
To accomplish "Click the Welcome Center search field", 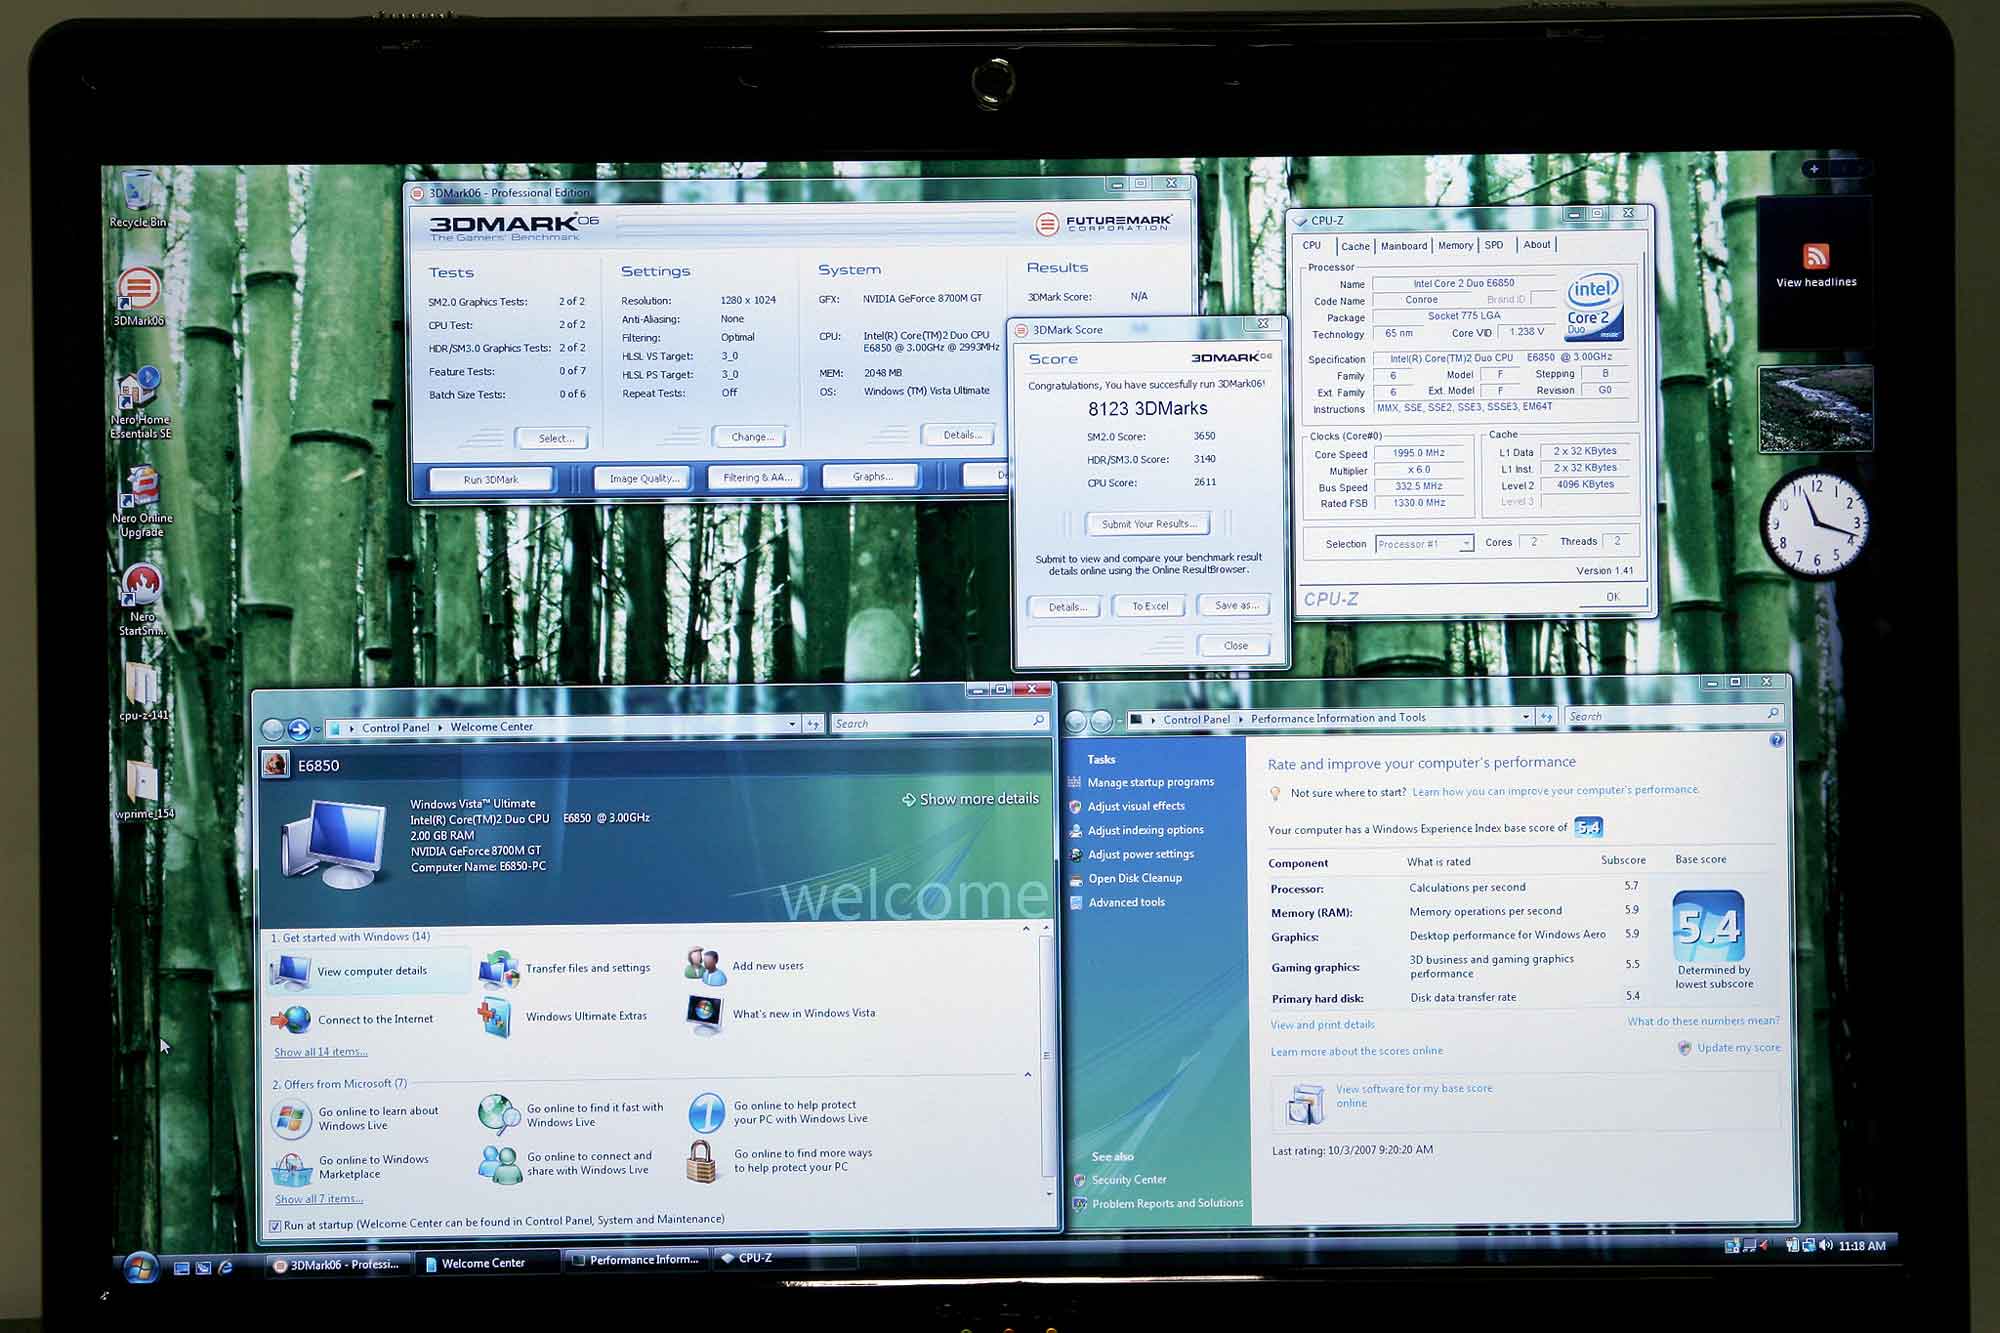I will 938,722.
